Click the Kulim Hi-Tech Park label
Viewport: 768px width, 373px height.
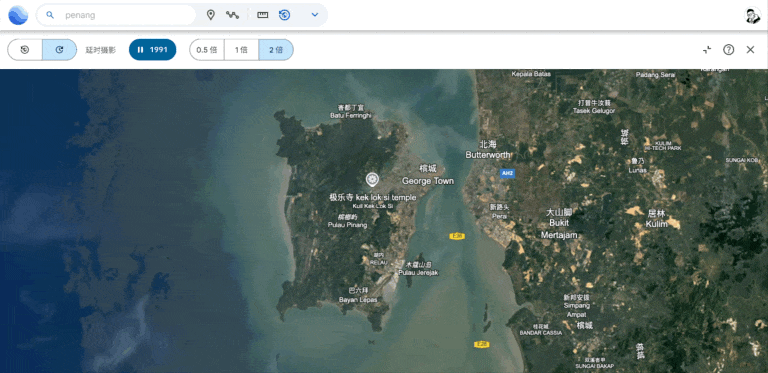tap(663, 146)
